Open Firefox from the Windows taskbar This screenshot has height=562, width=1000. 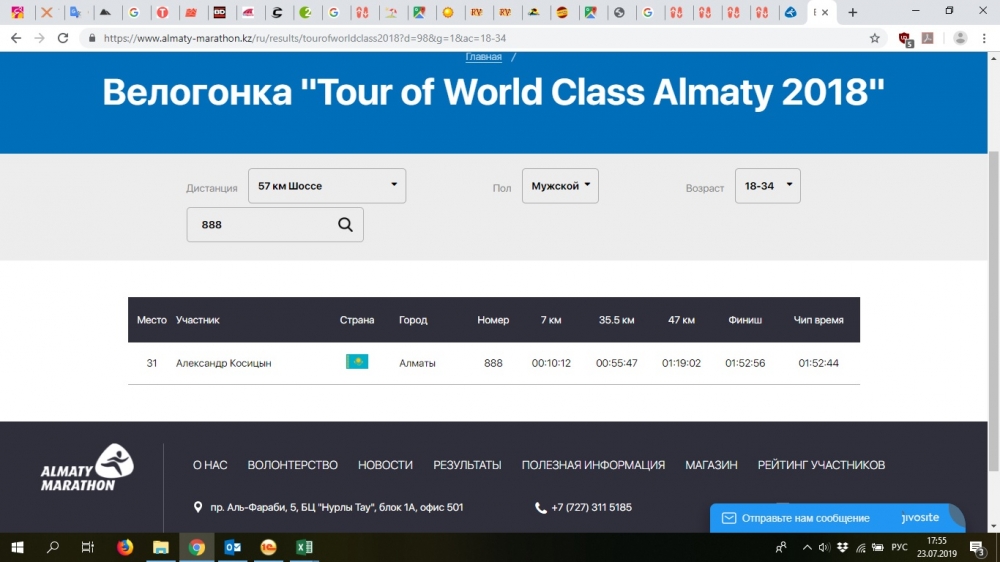tap(125, 547)
